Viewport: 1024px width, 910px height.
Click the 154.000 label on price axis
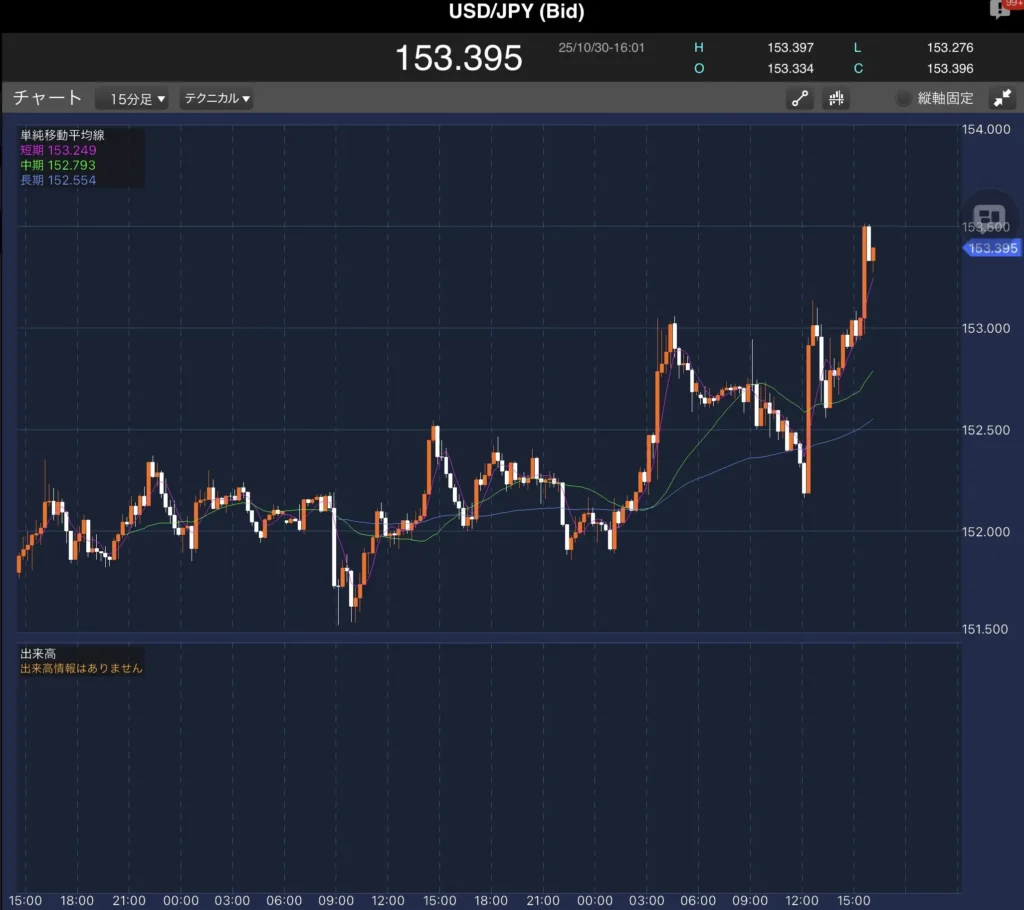tap(986, 129)
